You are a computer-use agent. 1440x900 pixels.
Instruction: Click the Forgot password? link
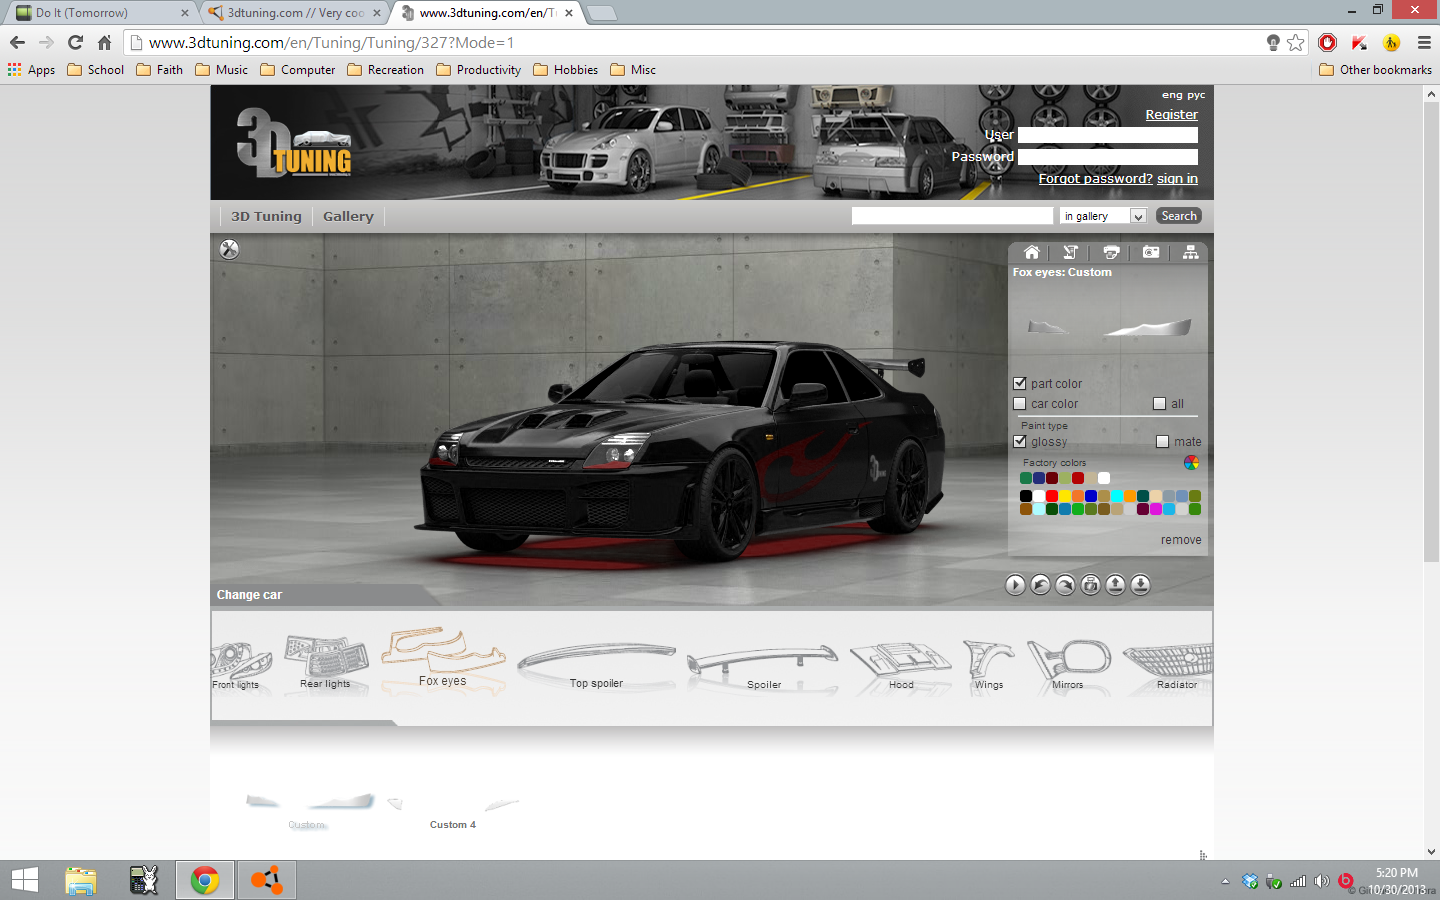[1095, 178]
